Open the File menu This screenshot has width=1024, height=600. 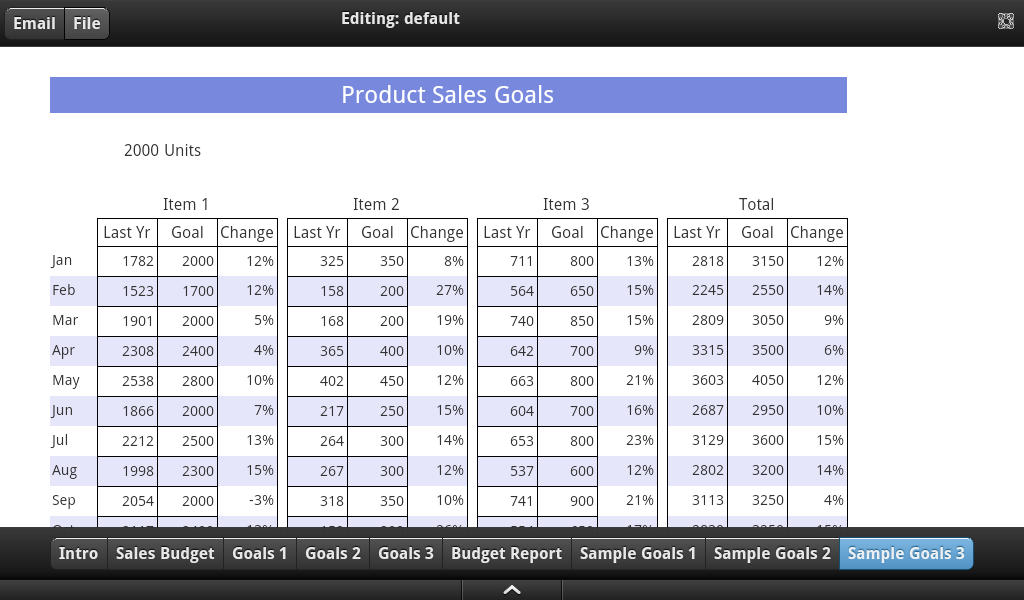86,23
